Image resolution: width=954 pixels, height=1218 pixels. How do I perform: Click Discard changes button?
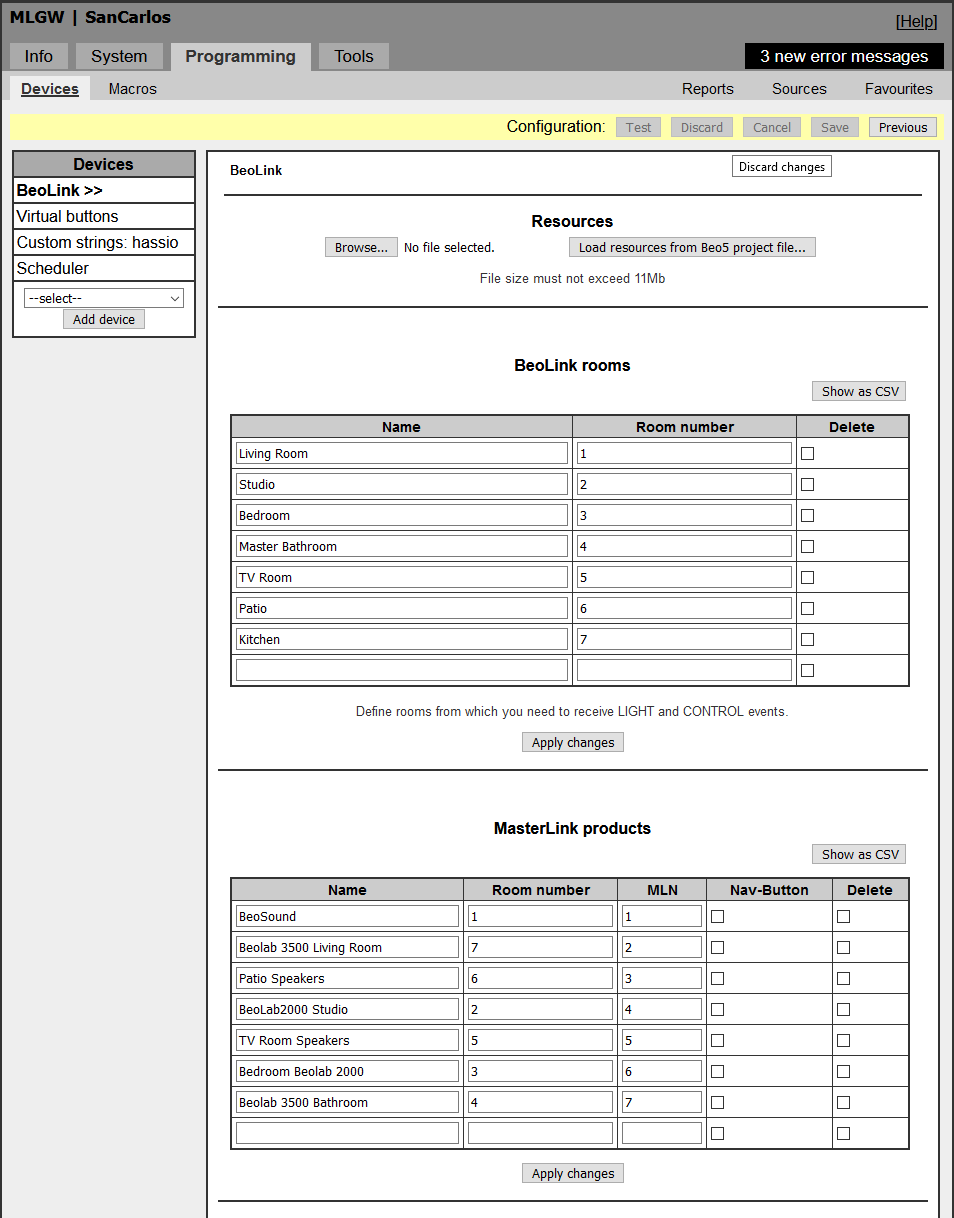[x=782, y=167]
